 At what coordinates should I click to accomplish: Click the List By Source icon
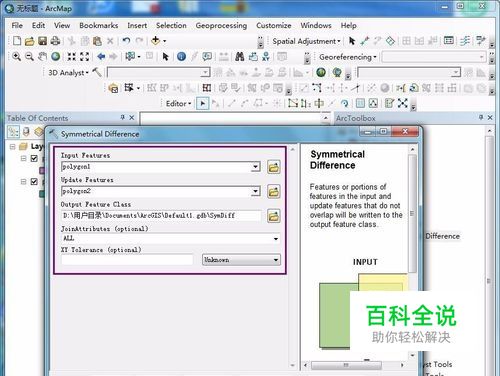(x=26, y=132)
